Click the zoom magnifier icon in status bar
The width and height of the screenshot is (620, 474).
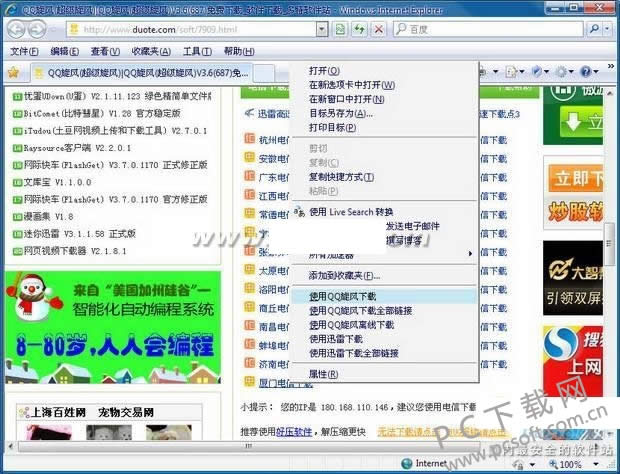(554, 465)
